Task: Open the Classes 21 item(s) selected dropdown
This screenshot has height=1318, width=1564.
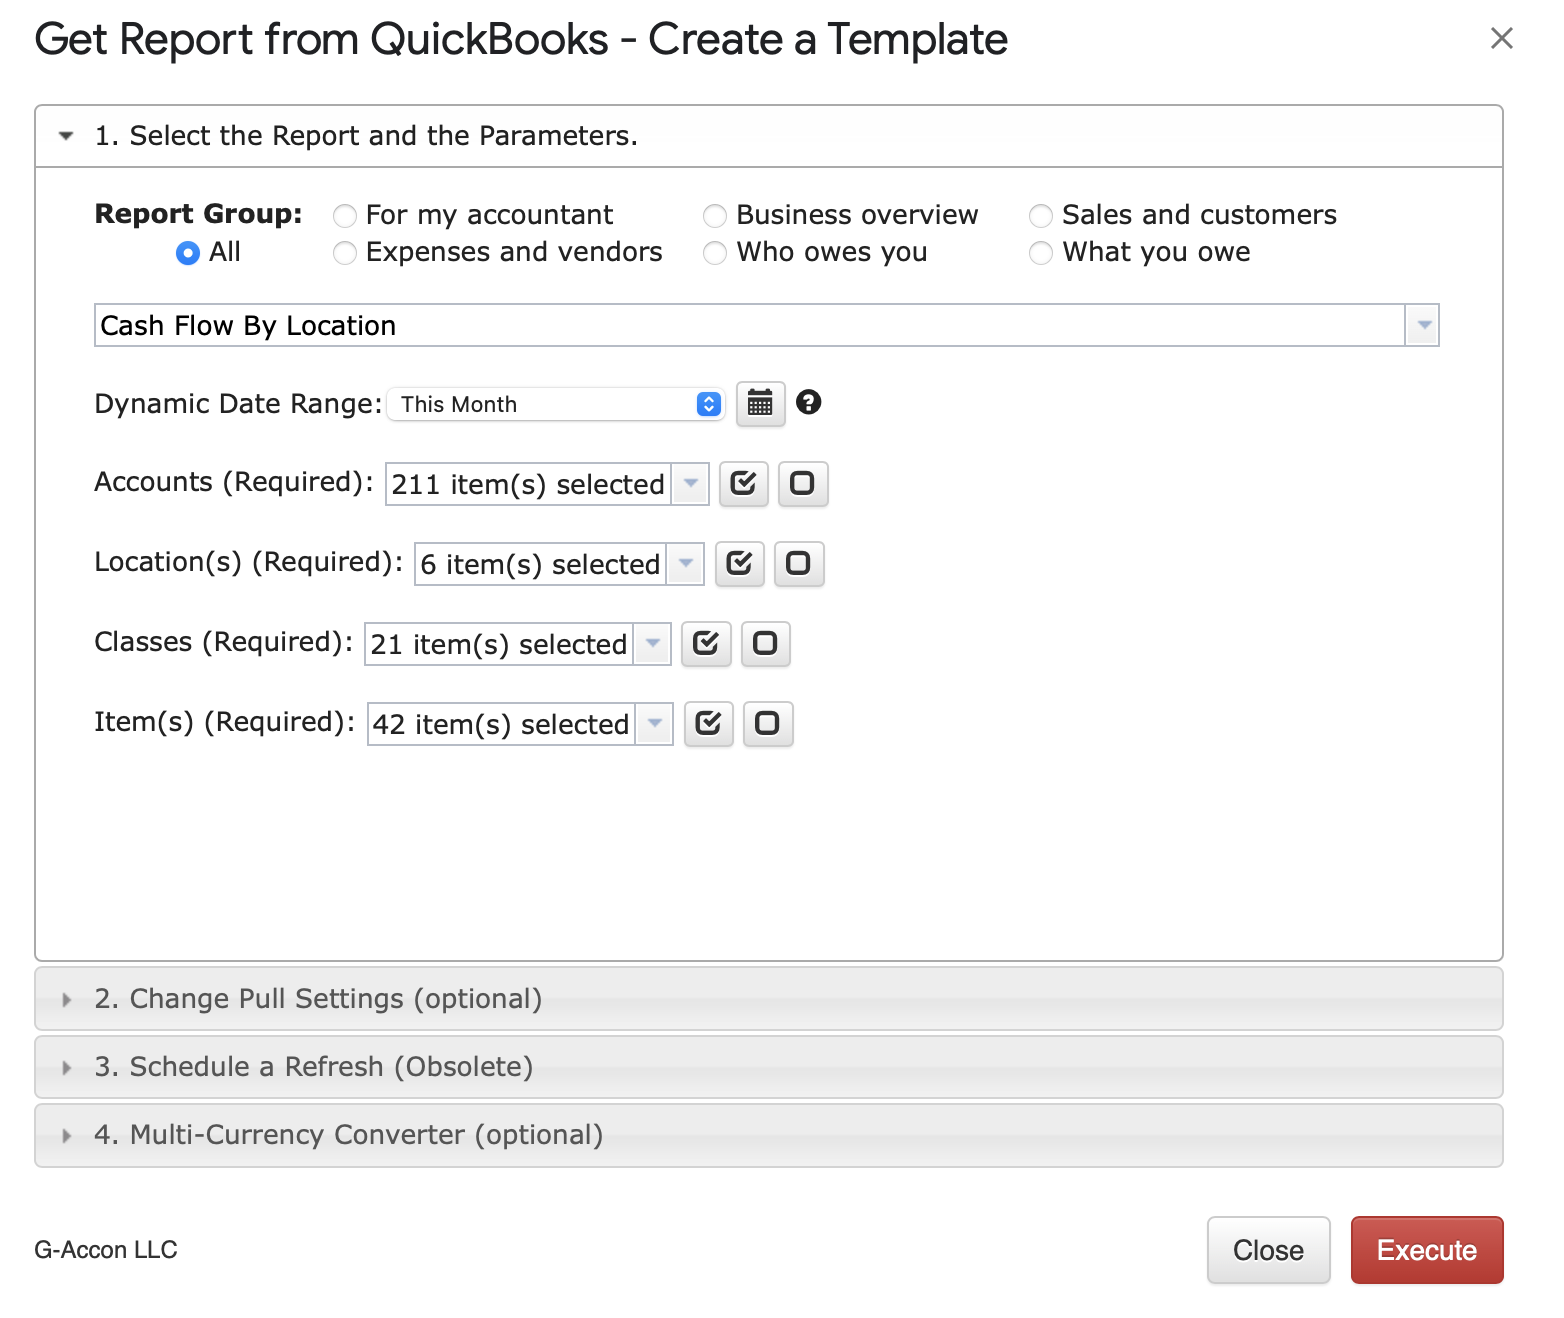Action: pos(652,644)
